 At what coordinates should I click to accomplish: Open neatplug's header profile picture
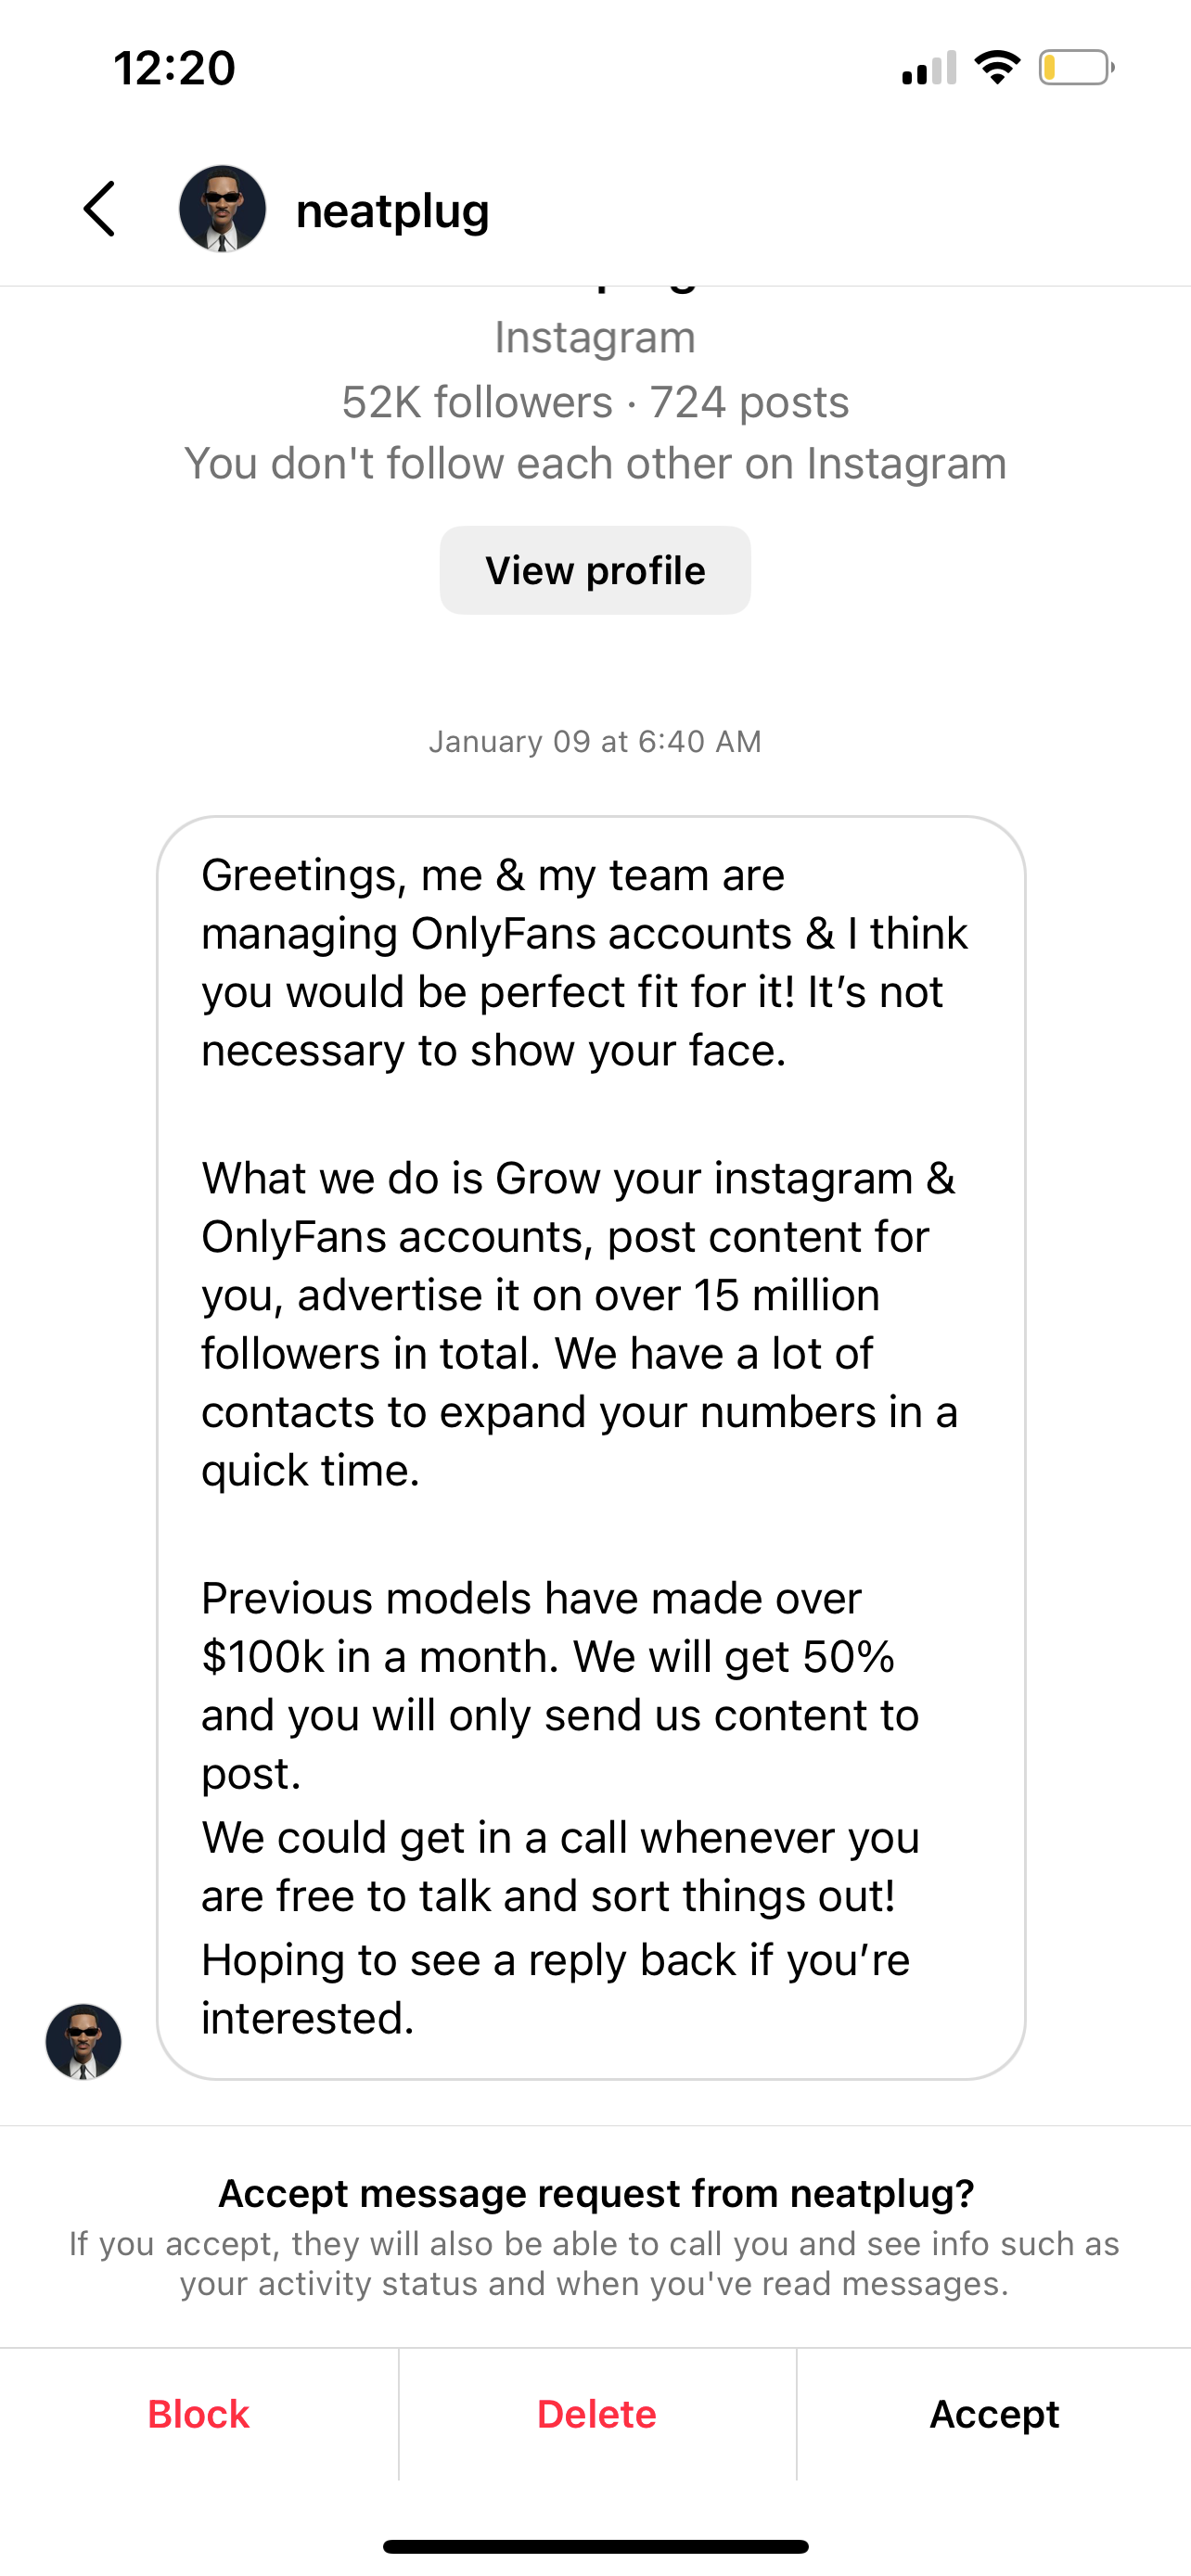click(x=222, y=209)
